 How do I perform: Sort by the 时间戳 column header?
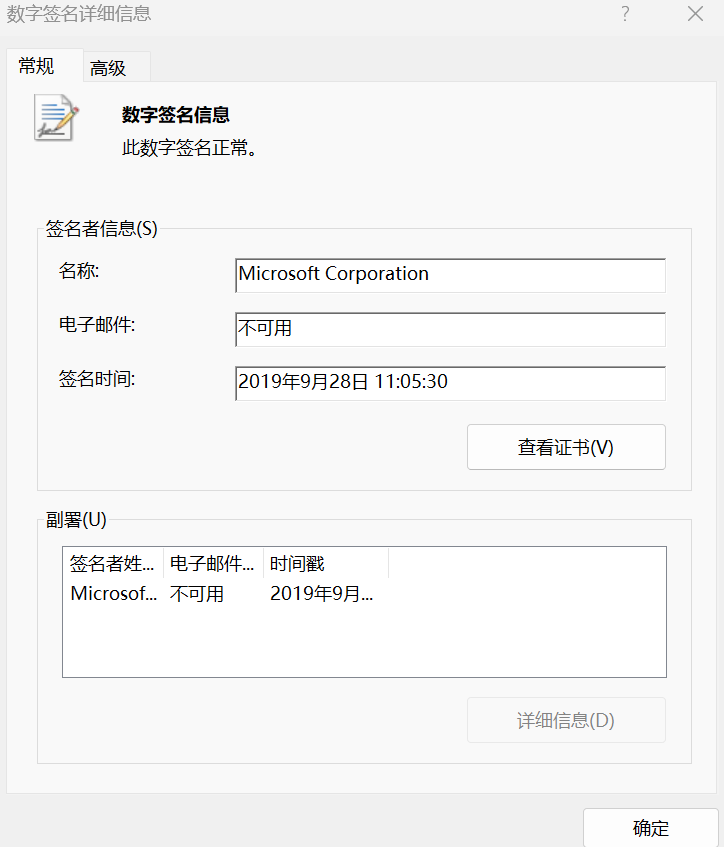click(325, 564)
